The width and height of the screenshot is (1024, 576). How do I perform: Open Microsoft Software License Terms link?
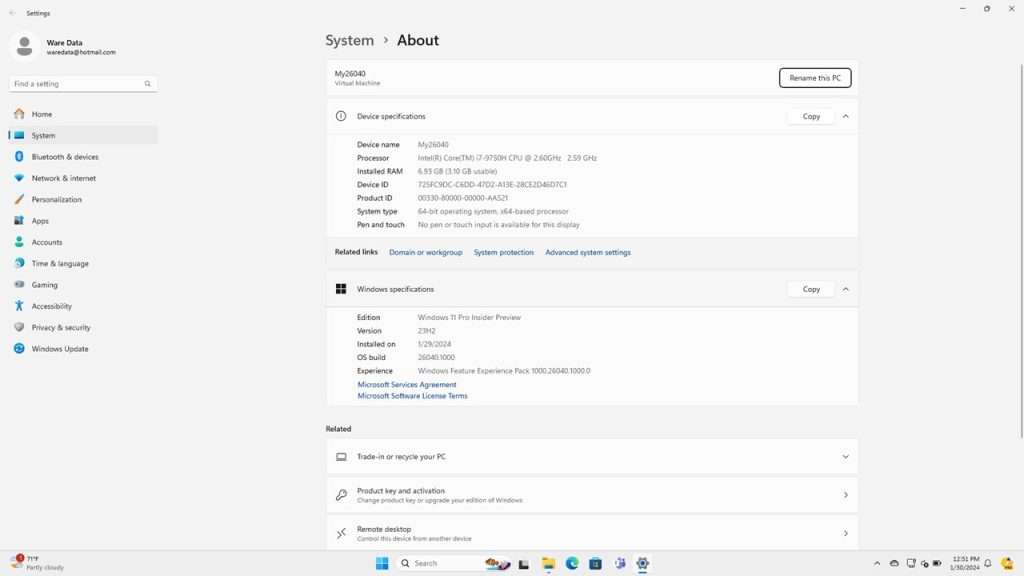pyautogui.click(x=412, y=396)
